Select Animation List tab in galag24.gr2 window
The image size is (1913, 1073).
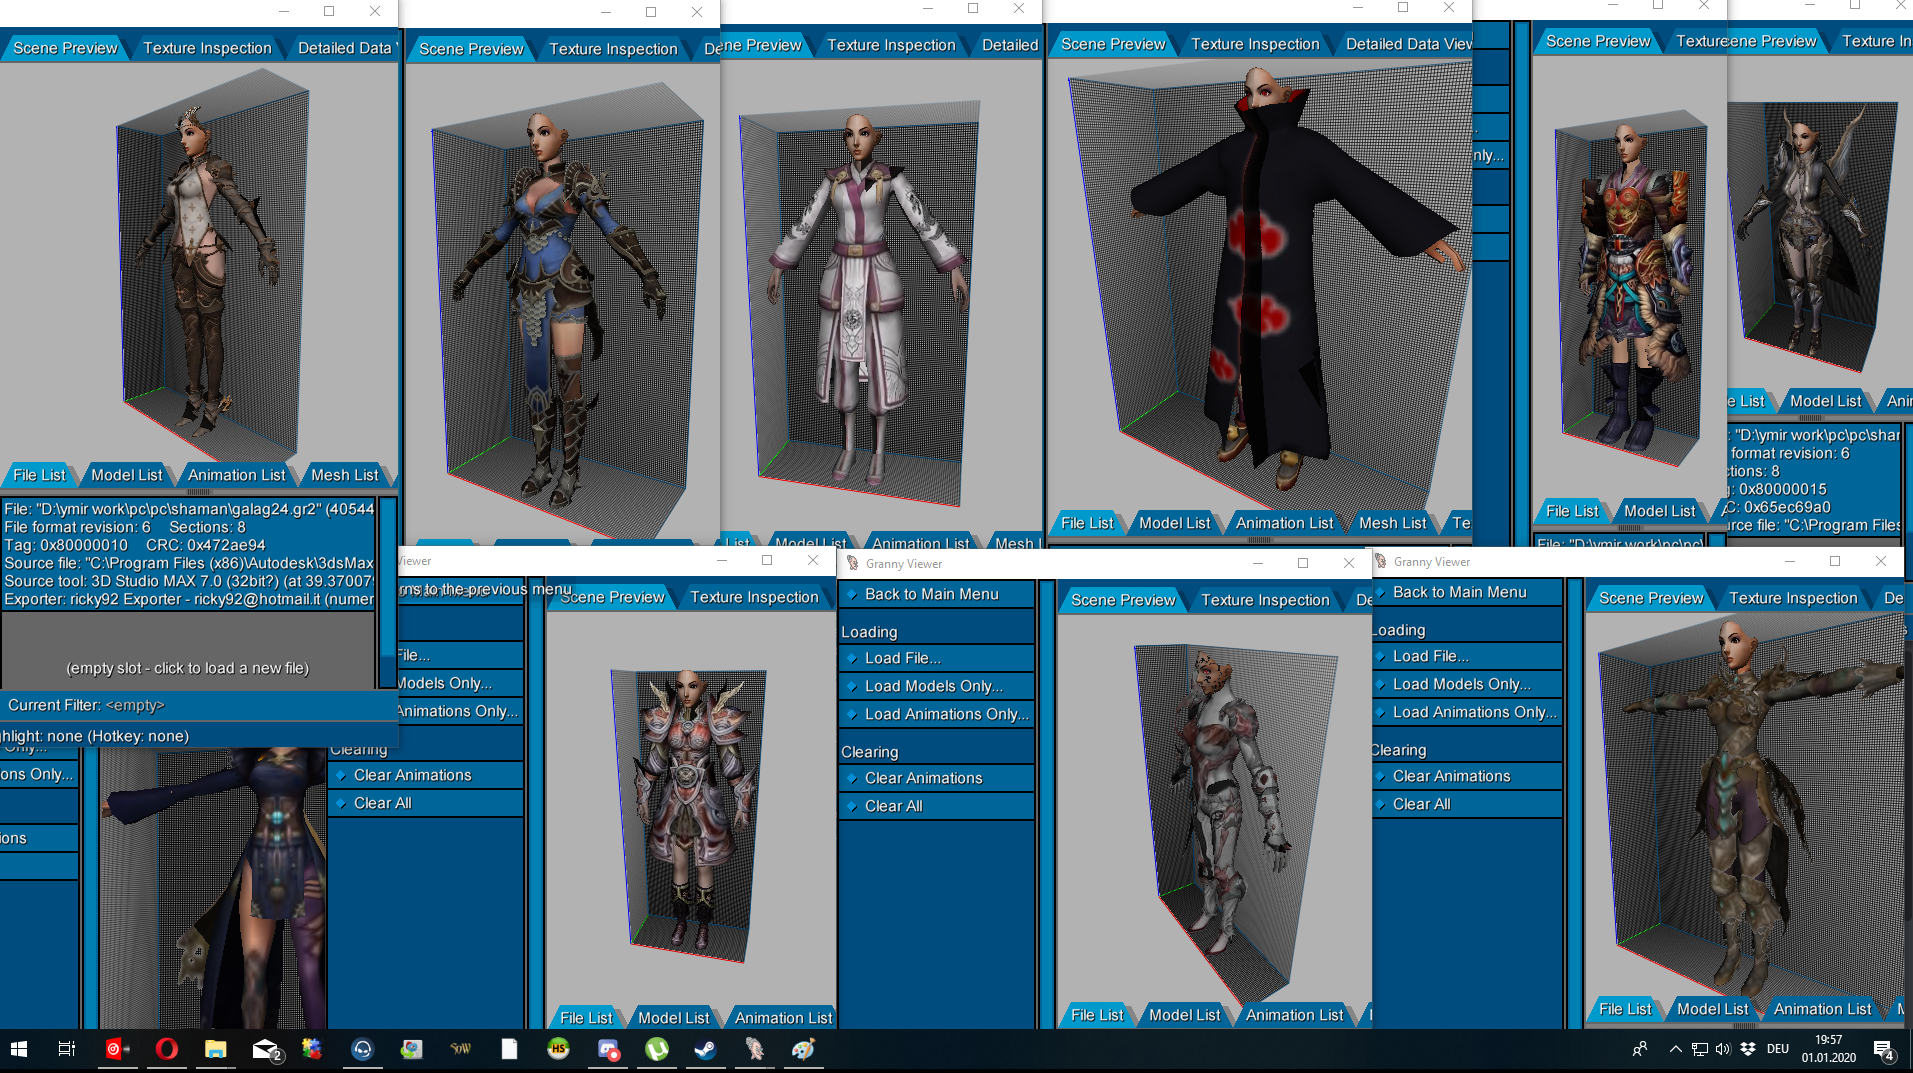click(237, 475)
